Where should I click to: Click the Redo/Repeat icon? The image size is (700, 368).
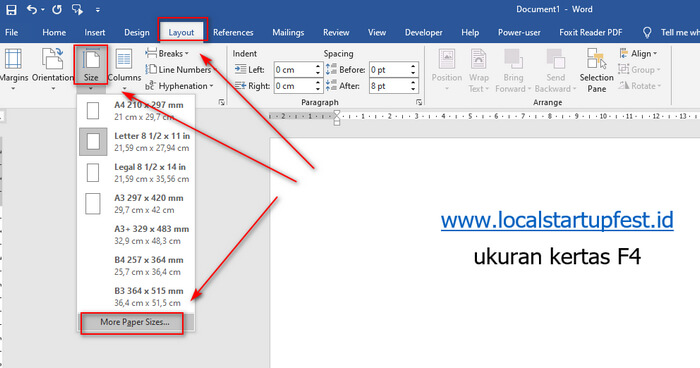[x=57, y=9]
